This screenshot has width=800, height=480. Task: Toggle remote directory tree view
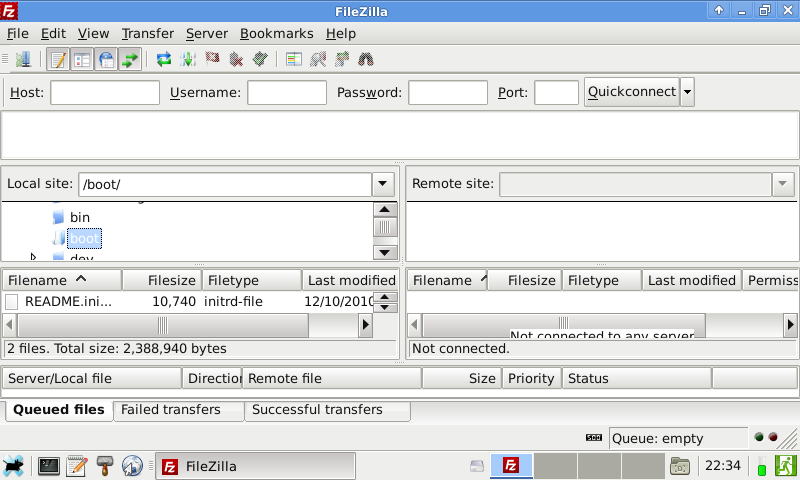[x=105, y=59]
